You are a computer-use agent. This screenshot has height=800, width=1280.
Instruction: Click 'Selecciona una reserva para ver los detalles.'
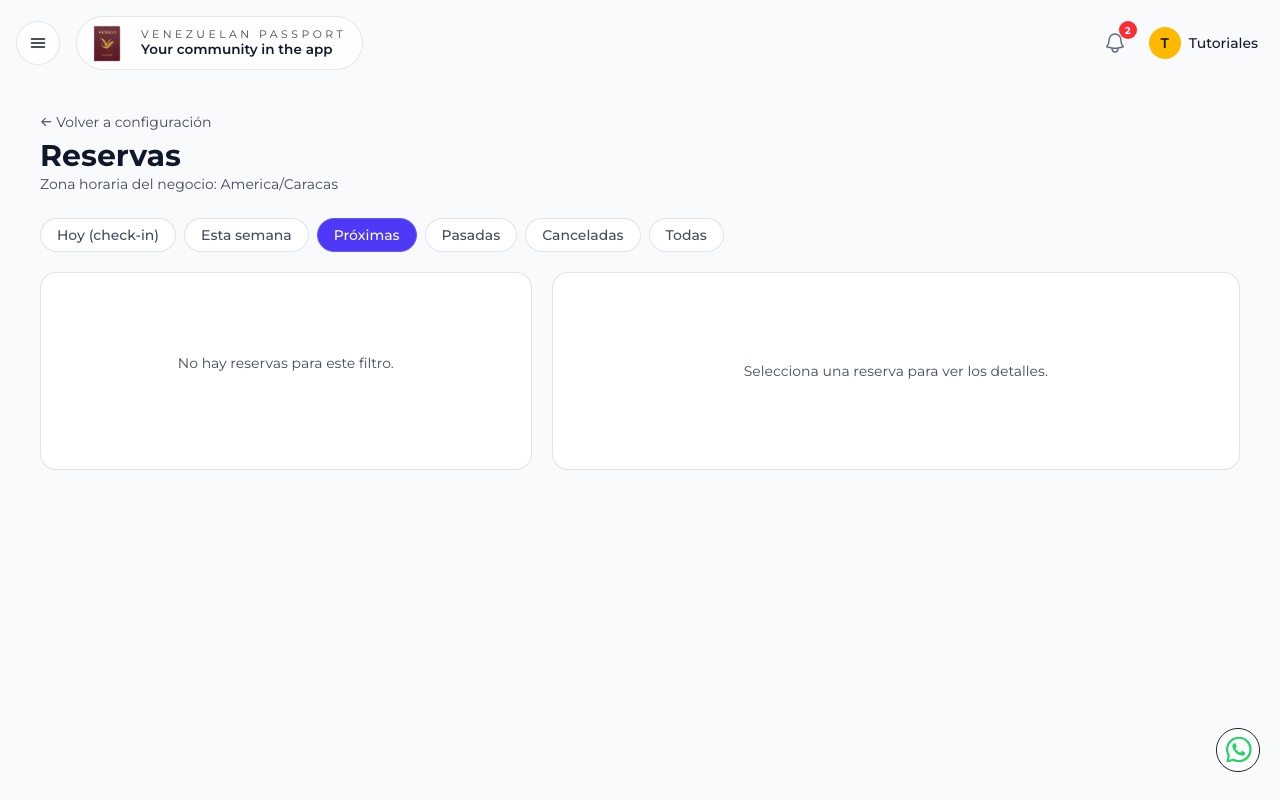(x=896, y=371)
